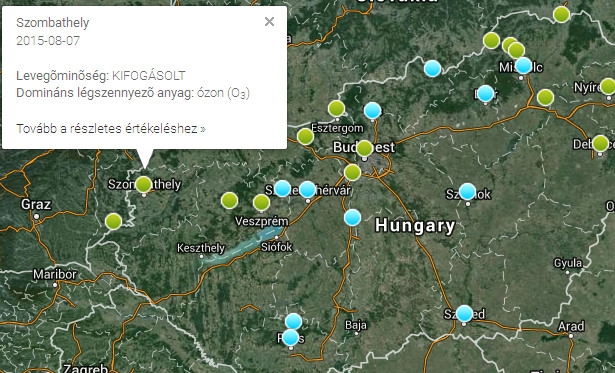
Task: Select the green marker directly above Veszprém label
Action: point(261,203)
